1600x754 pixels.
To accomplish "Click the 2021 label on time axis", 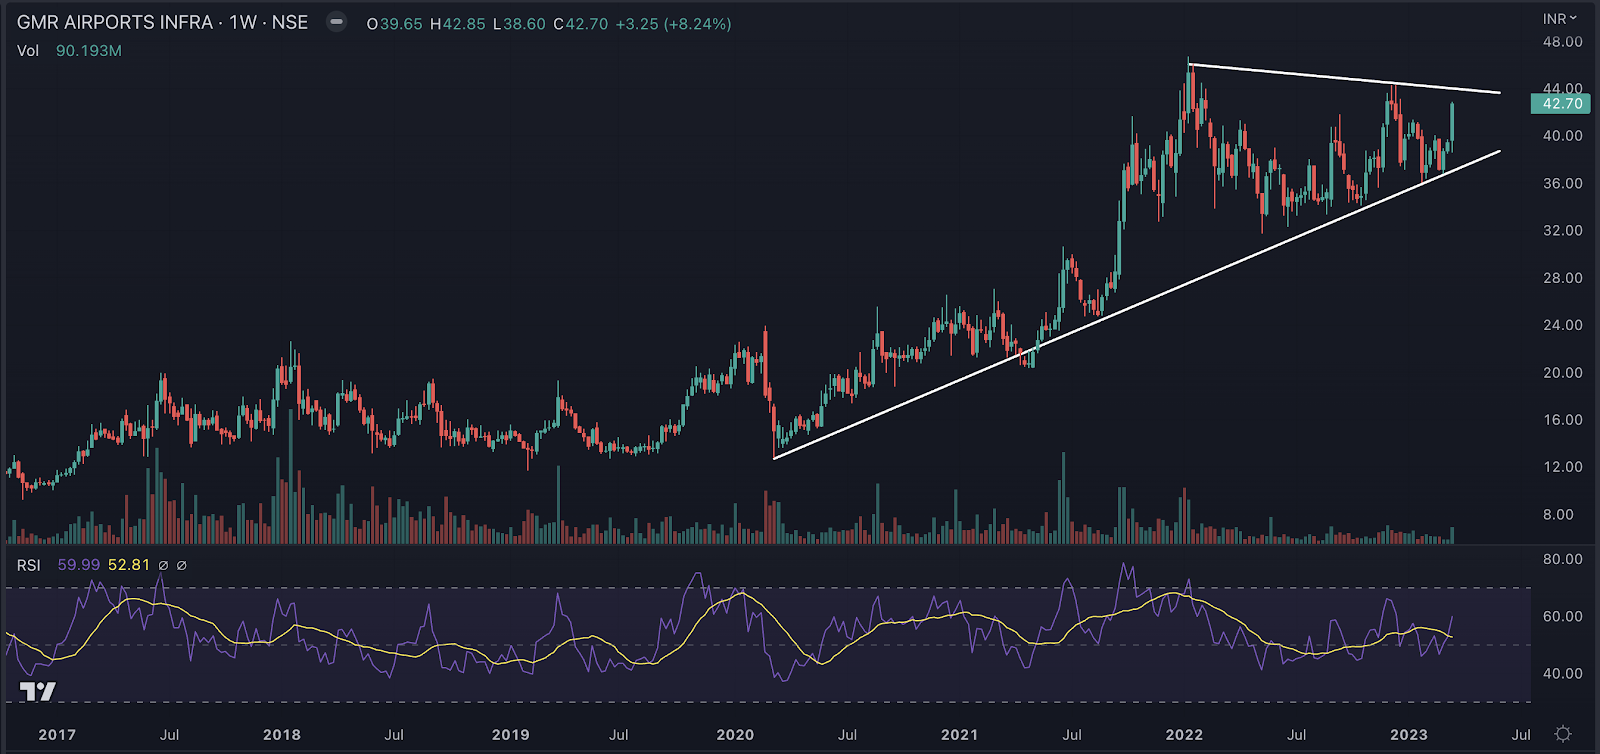I will (x=960, y=735).
